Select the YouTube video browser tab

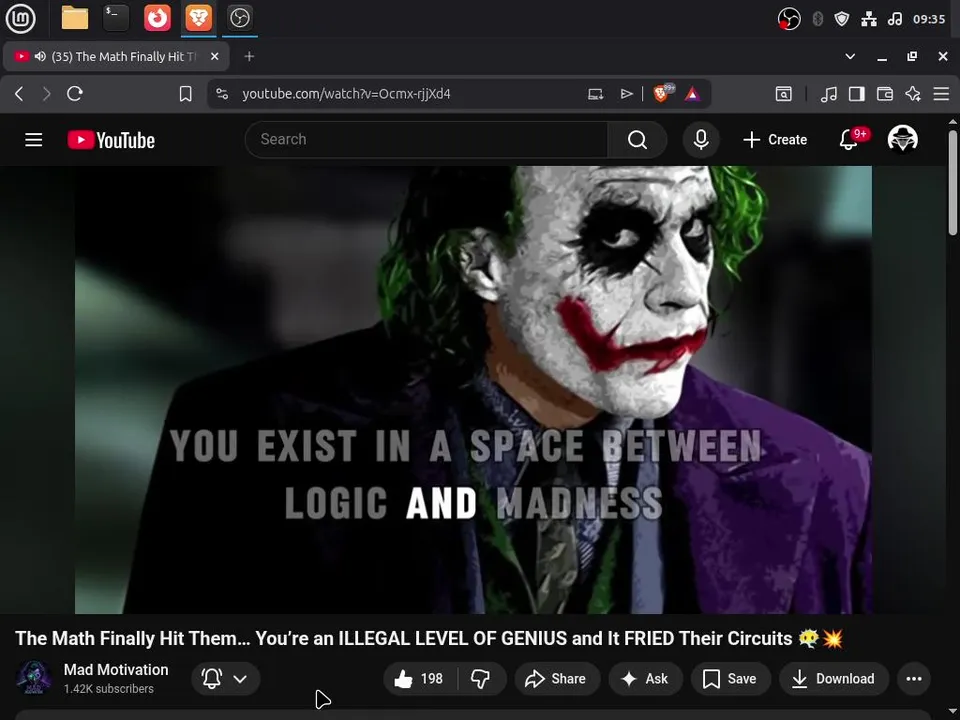pos(116,56)
